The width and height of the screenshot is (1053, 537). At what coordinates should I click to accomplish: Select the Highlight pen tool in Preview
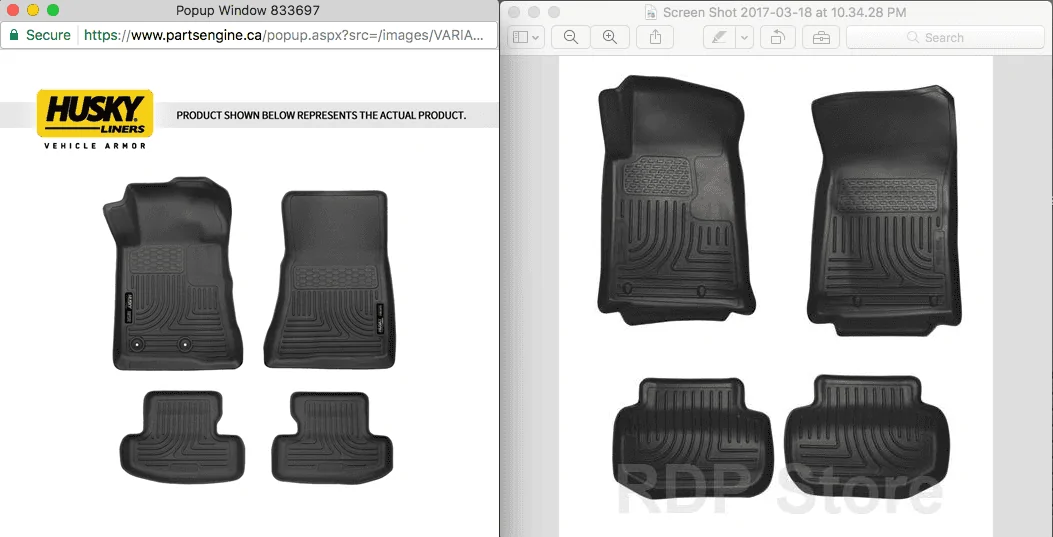coord(719,38)
